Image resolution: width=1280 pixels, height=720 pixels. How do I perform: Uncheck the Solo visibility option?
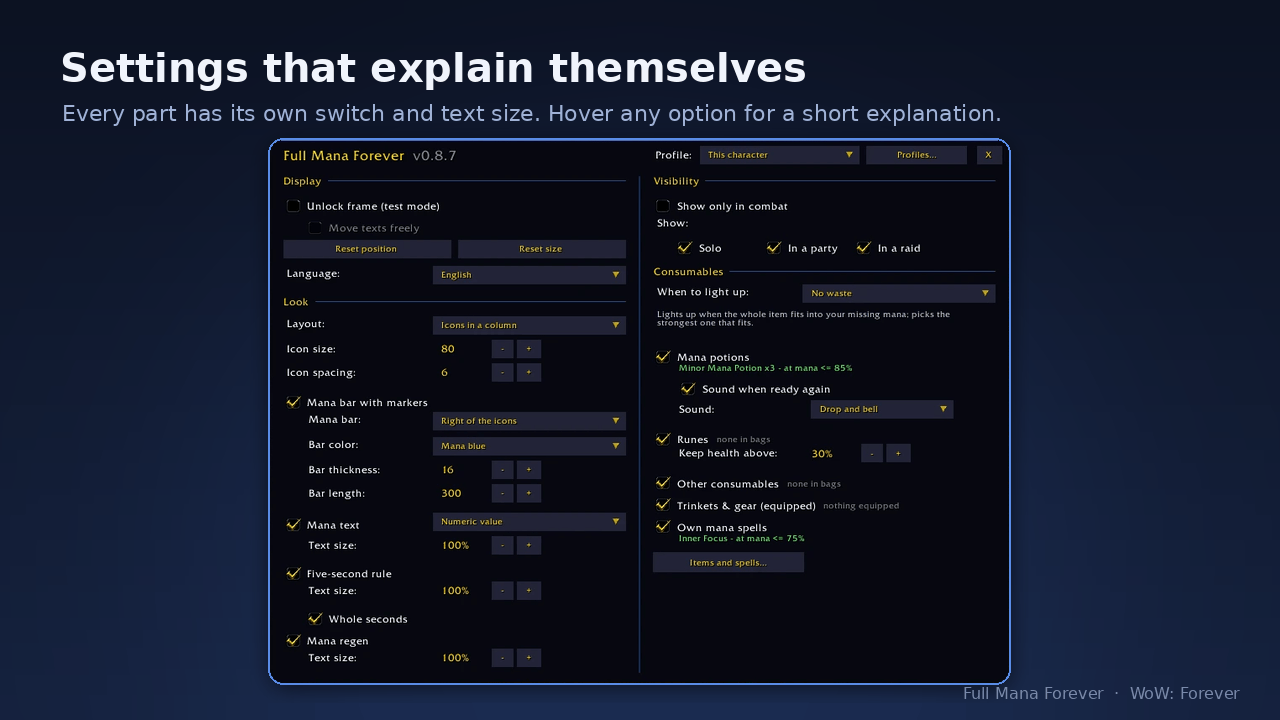[x=685, y=248]
